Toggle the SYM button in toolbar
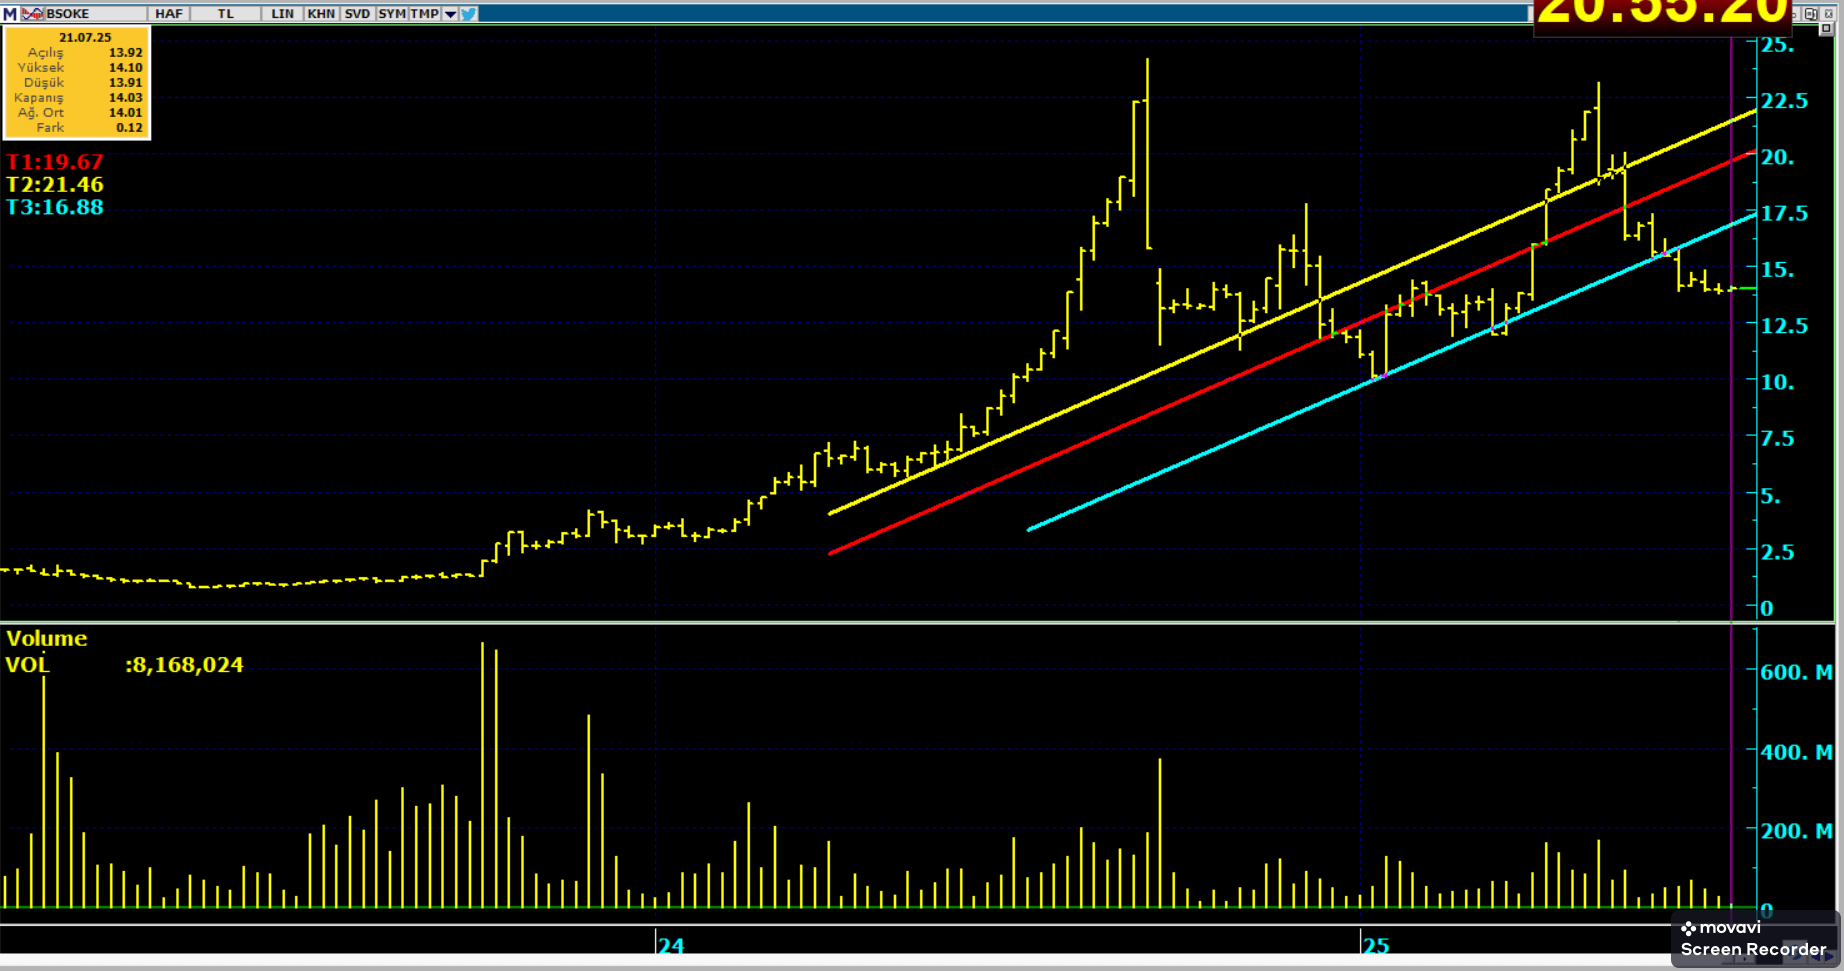1844x971 pixels. tap(392, 14)
